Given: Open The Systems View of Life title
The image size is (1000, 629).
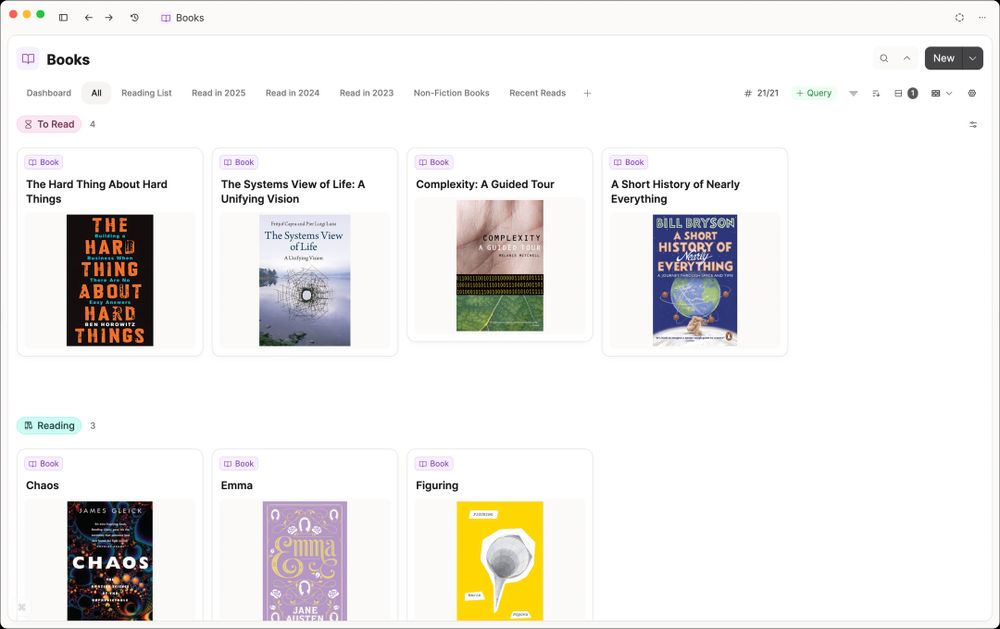Looking at the screenshot, I should click(293, 191).
